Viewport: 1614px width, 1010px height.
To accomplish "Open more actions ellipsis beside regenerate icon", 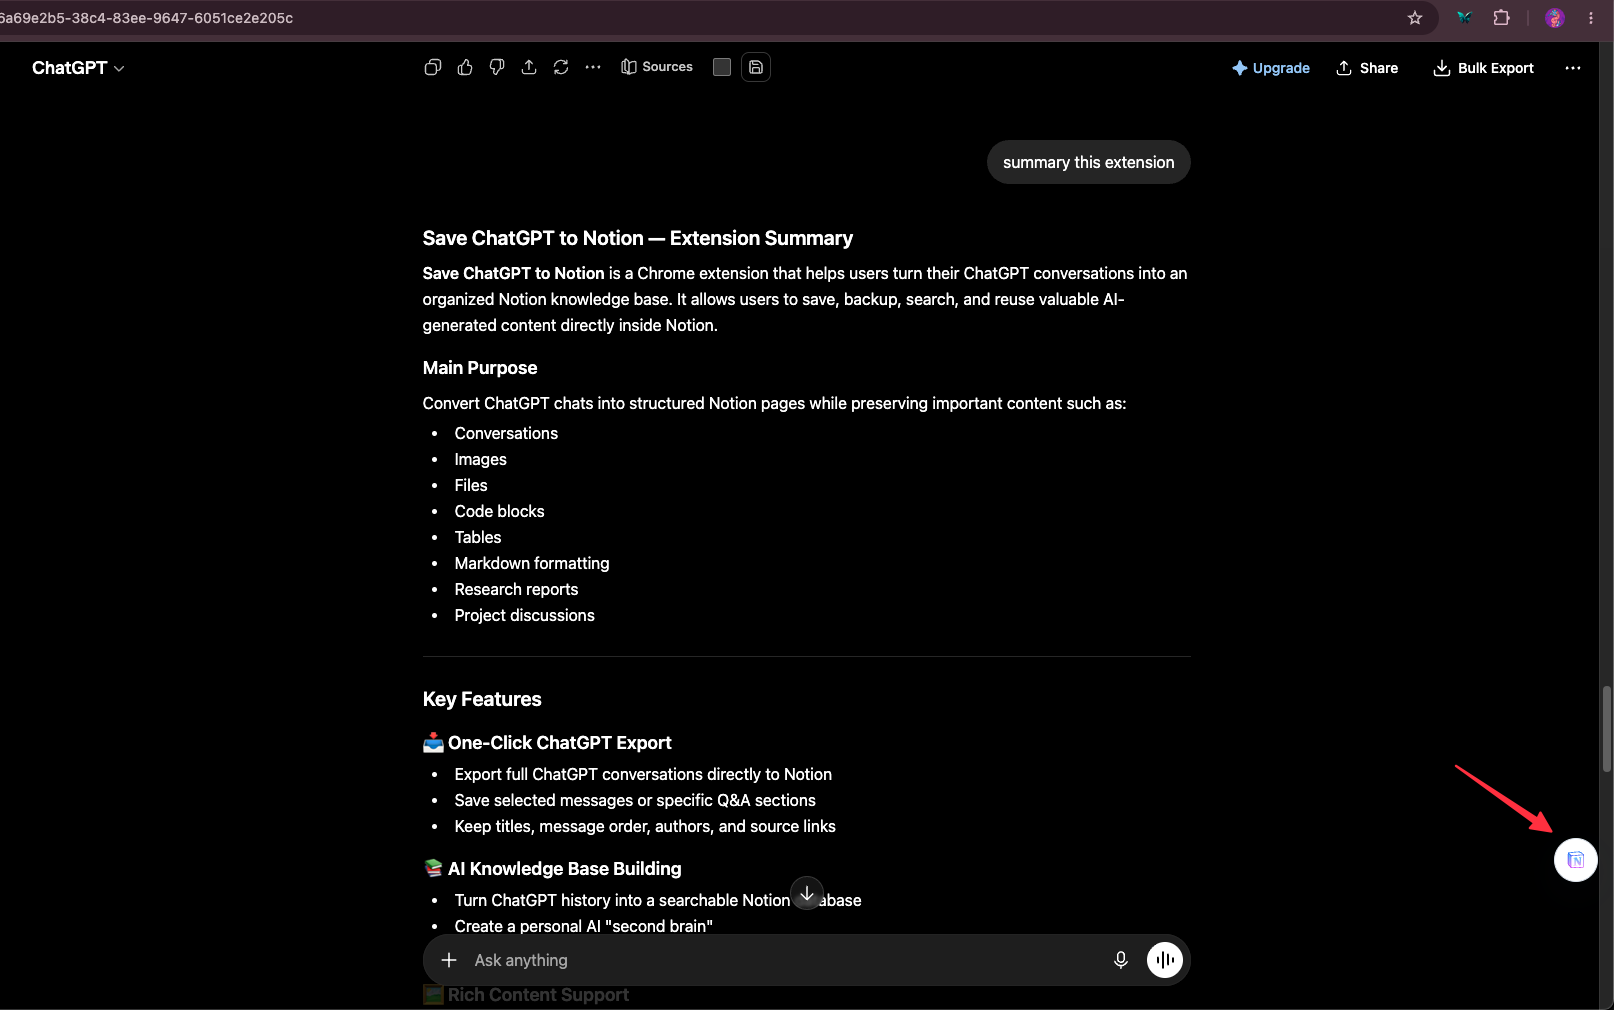I will [593, 67].
